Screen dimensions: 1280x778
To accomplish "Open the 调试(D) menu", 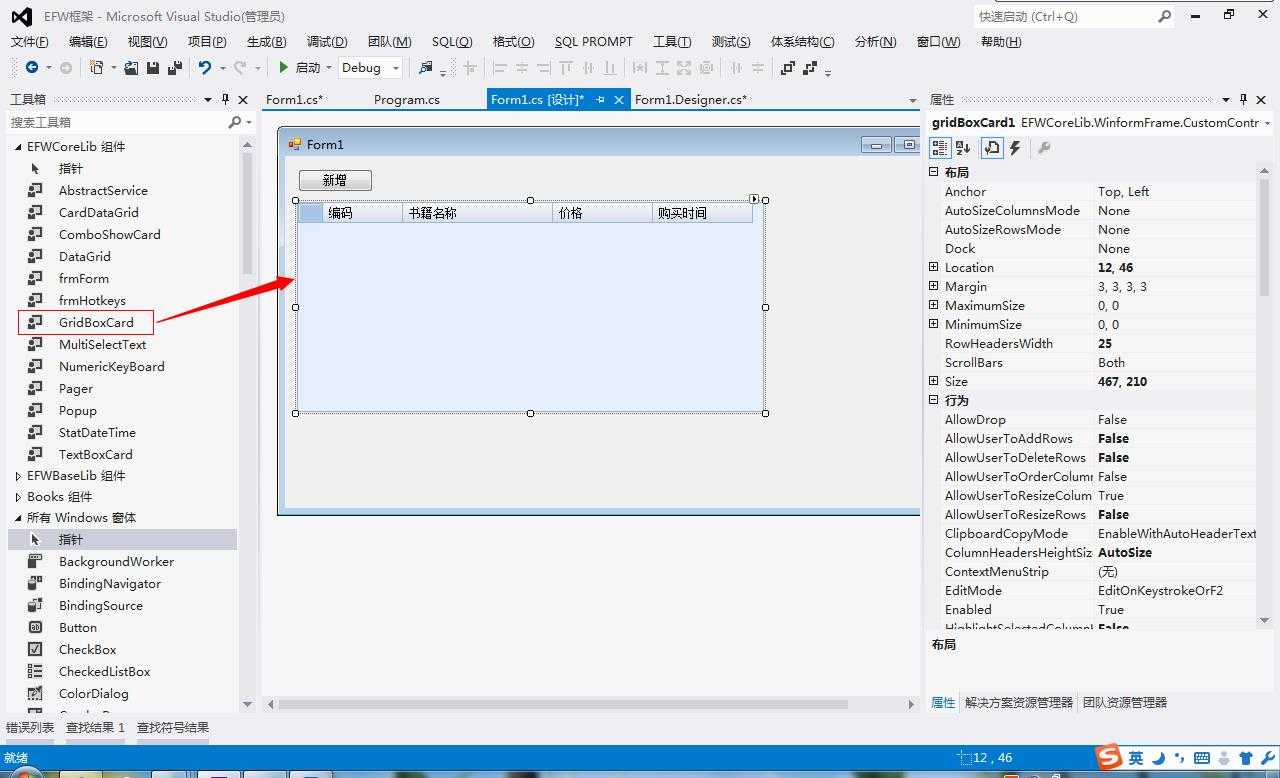I will [327, 41].
